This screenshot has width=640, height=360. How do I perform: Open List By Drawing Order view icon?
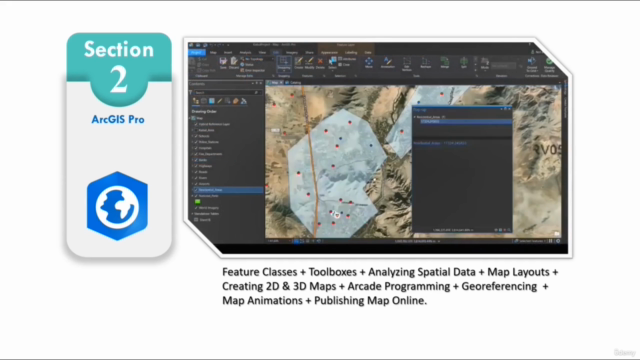point(196,101)
